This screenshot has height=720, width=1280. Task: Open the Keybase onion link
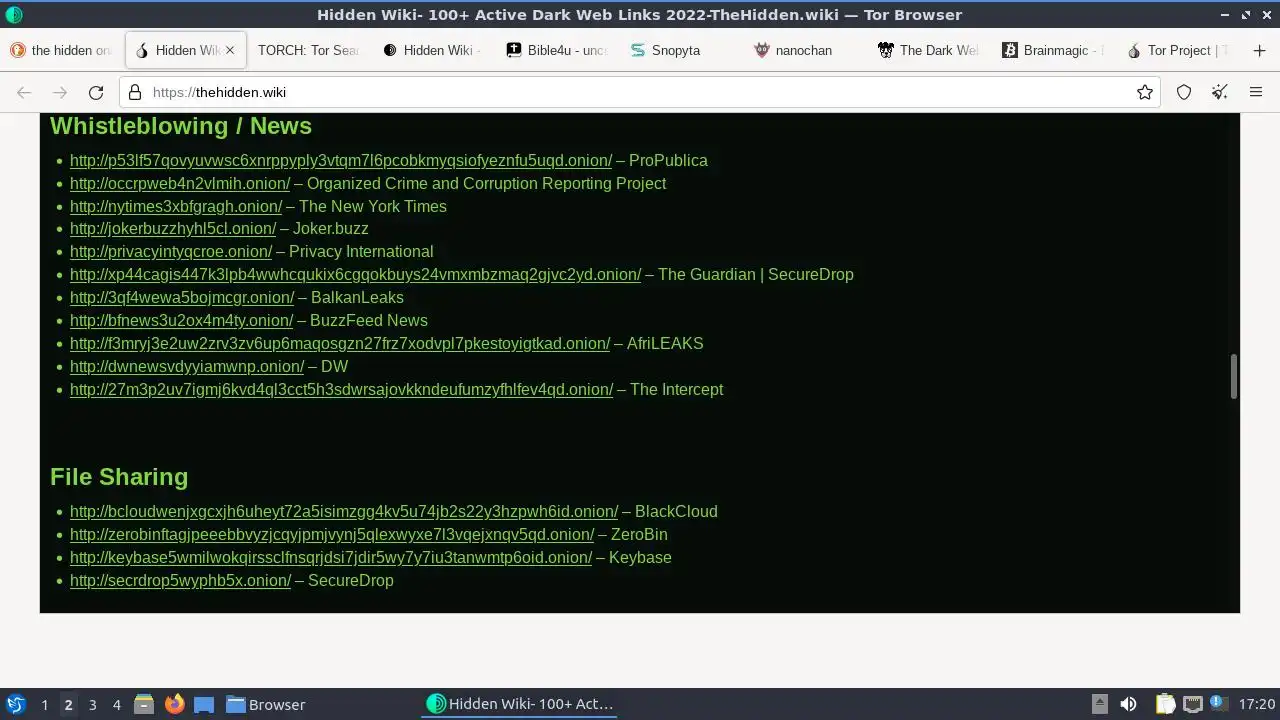pyautogui.click(x=331, y=557)
